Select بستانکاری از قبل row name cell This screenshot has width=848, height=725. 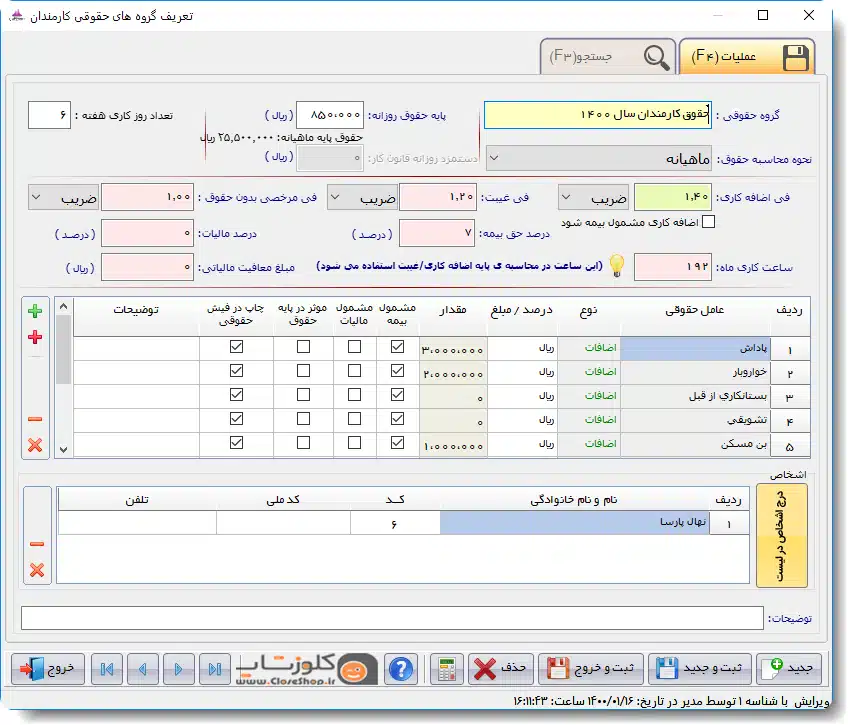(695, 396)
